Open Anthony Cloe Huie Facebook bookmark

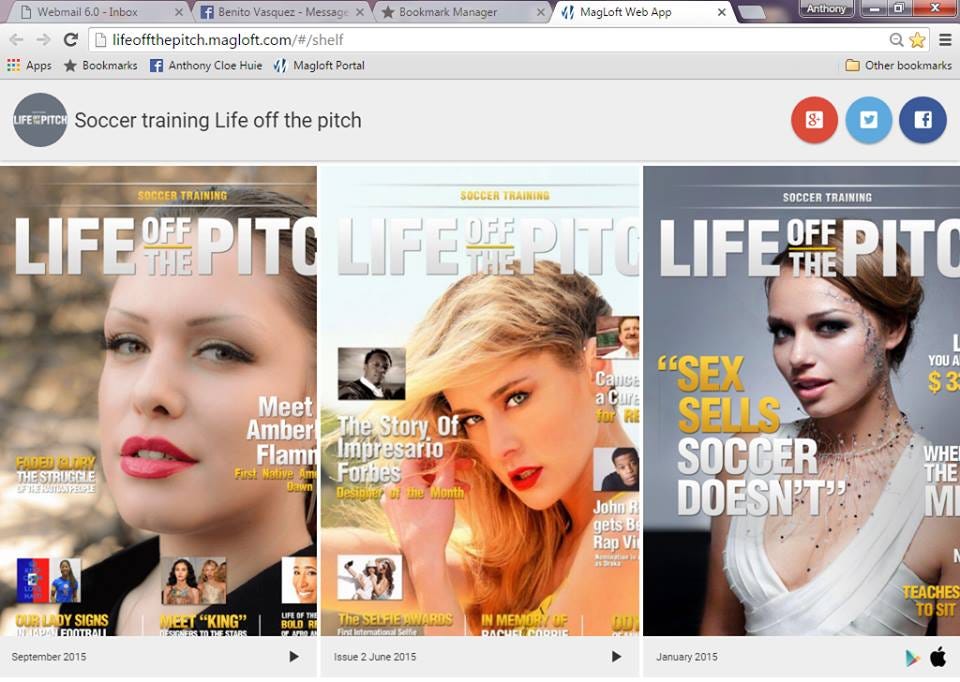point(206,66)
